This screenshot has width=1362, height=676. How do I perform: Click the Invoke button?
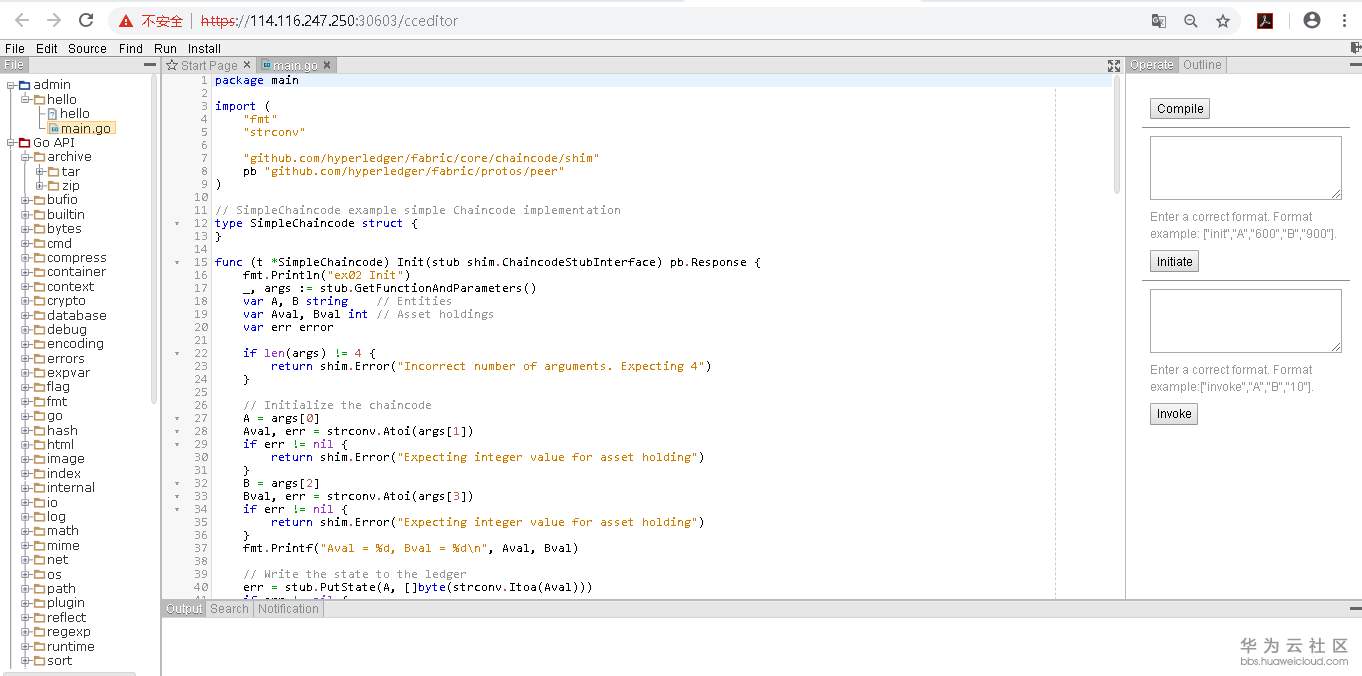pyautogui.click(x=1174, y=414)
